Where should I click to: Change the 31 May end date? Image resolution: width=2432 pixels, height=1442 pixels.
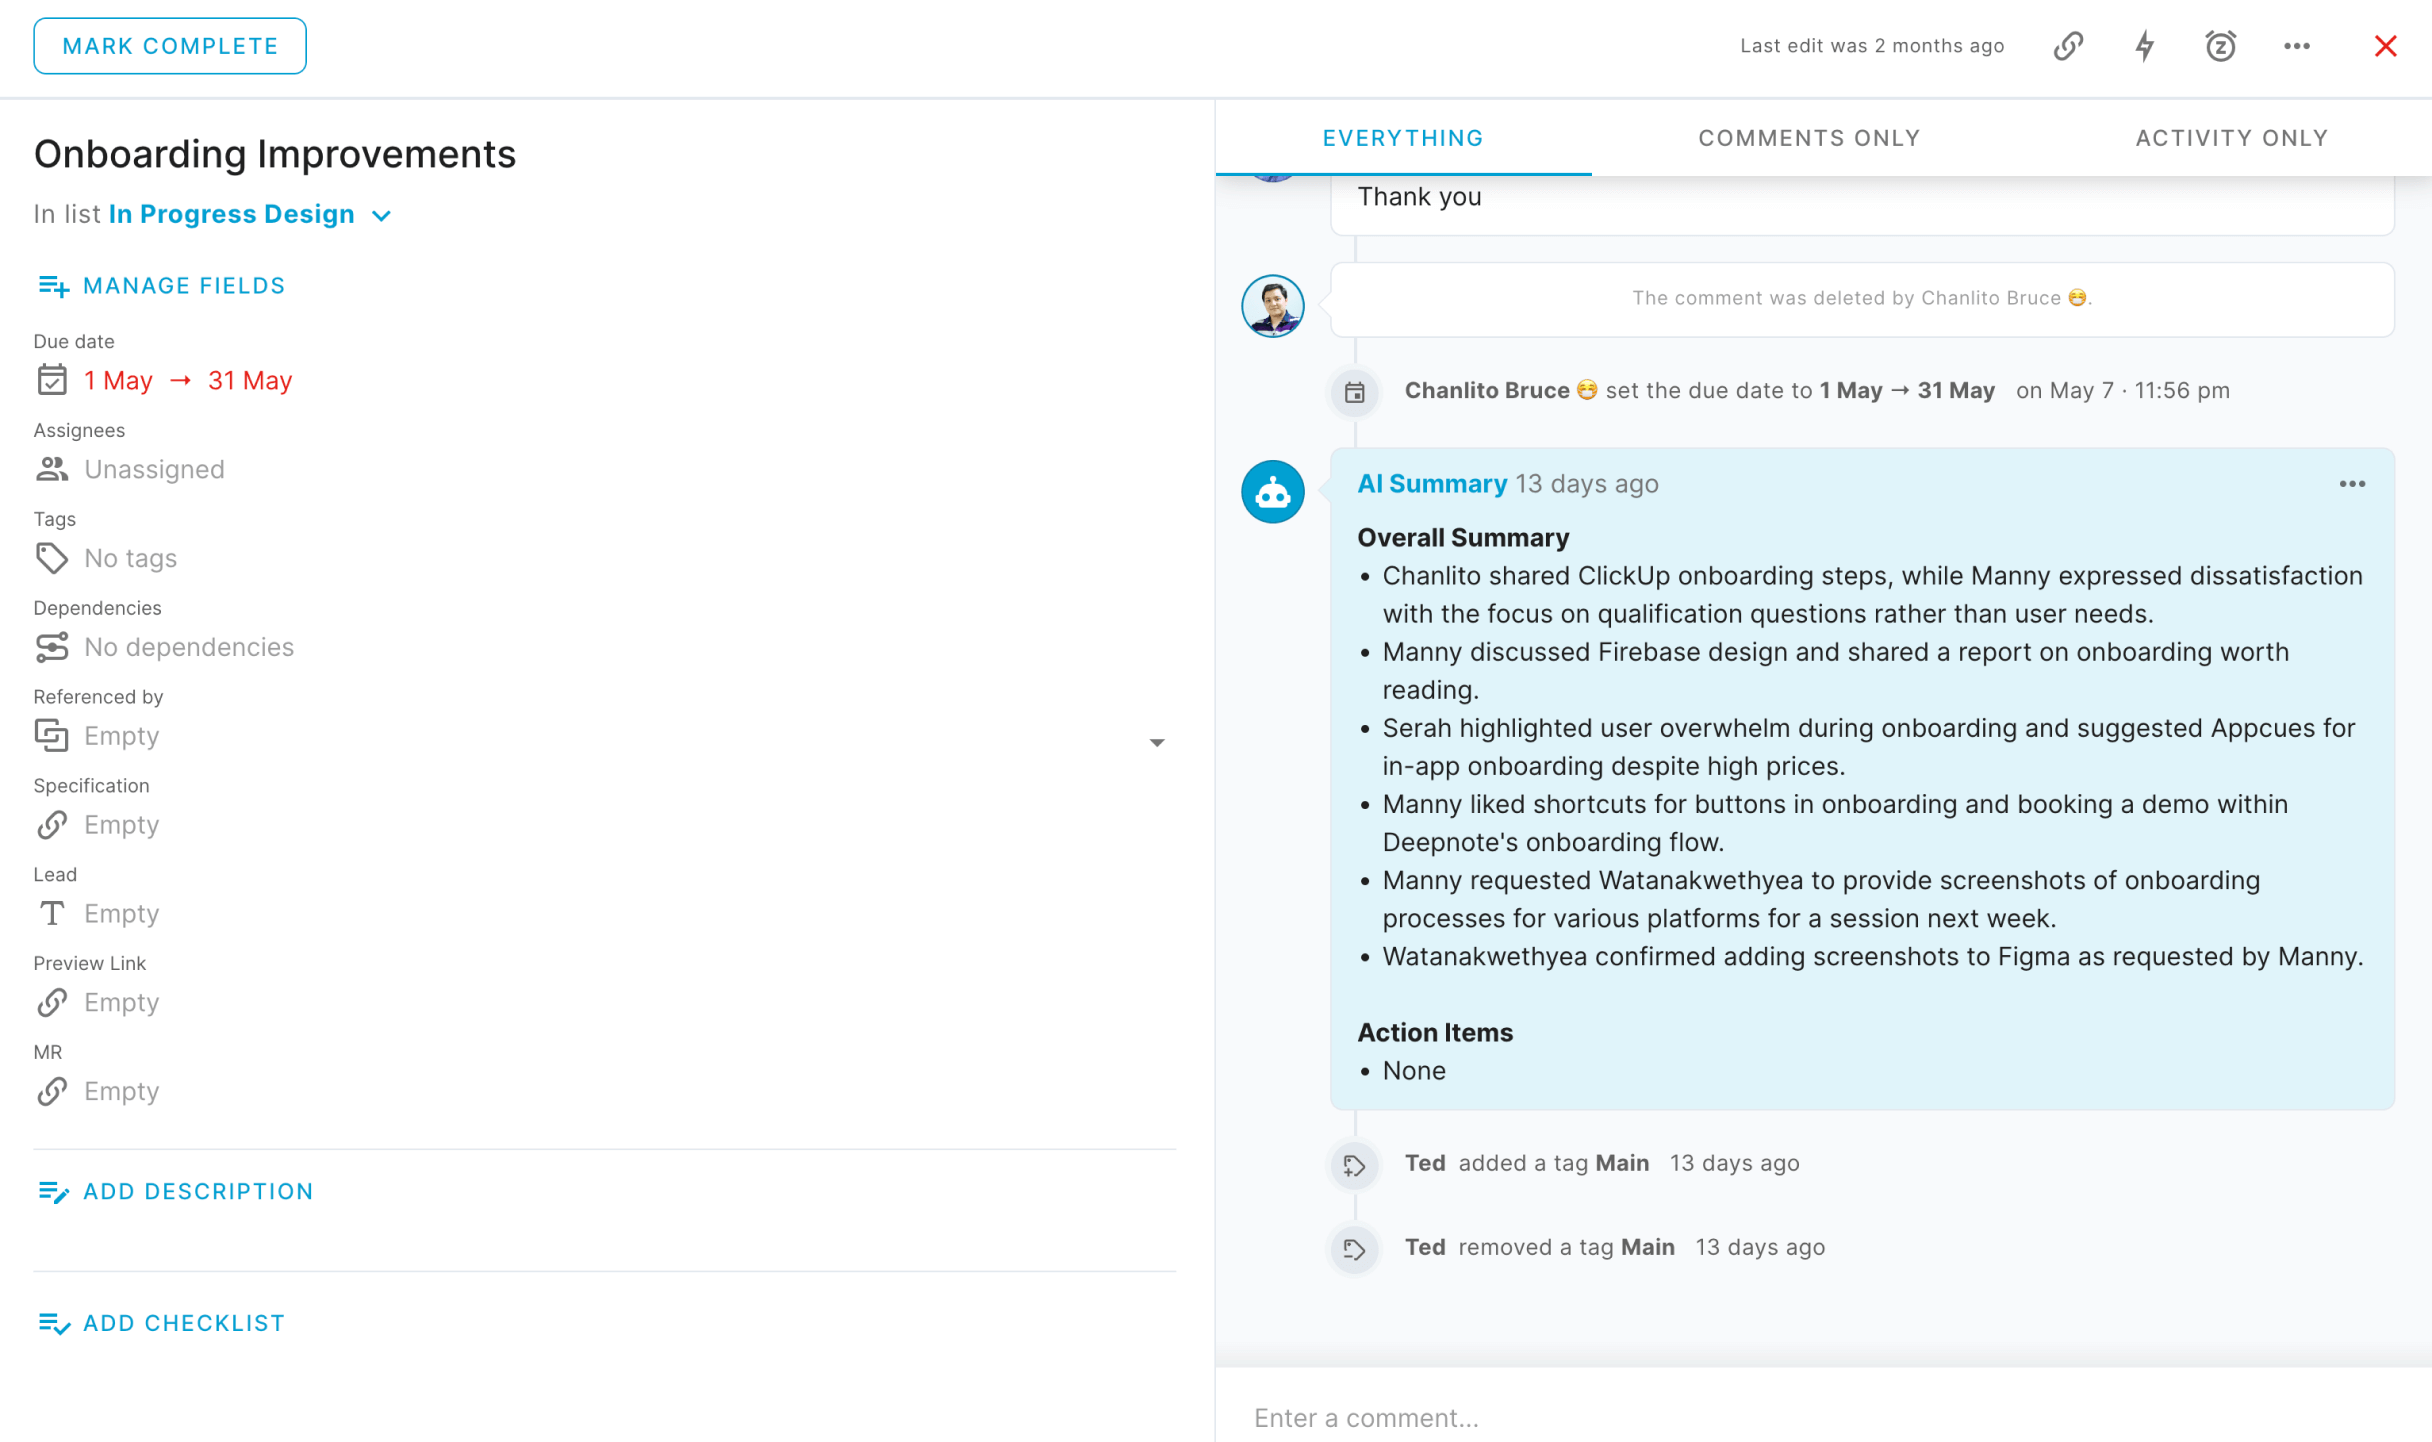(x=250, y=381)
